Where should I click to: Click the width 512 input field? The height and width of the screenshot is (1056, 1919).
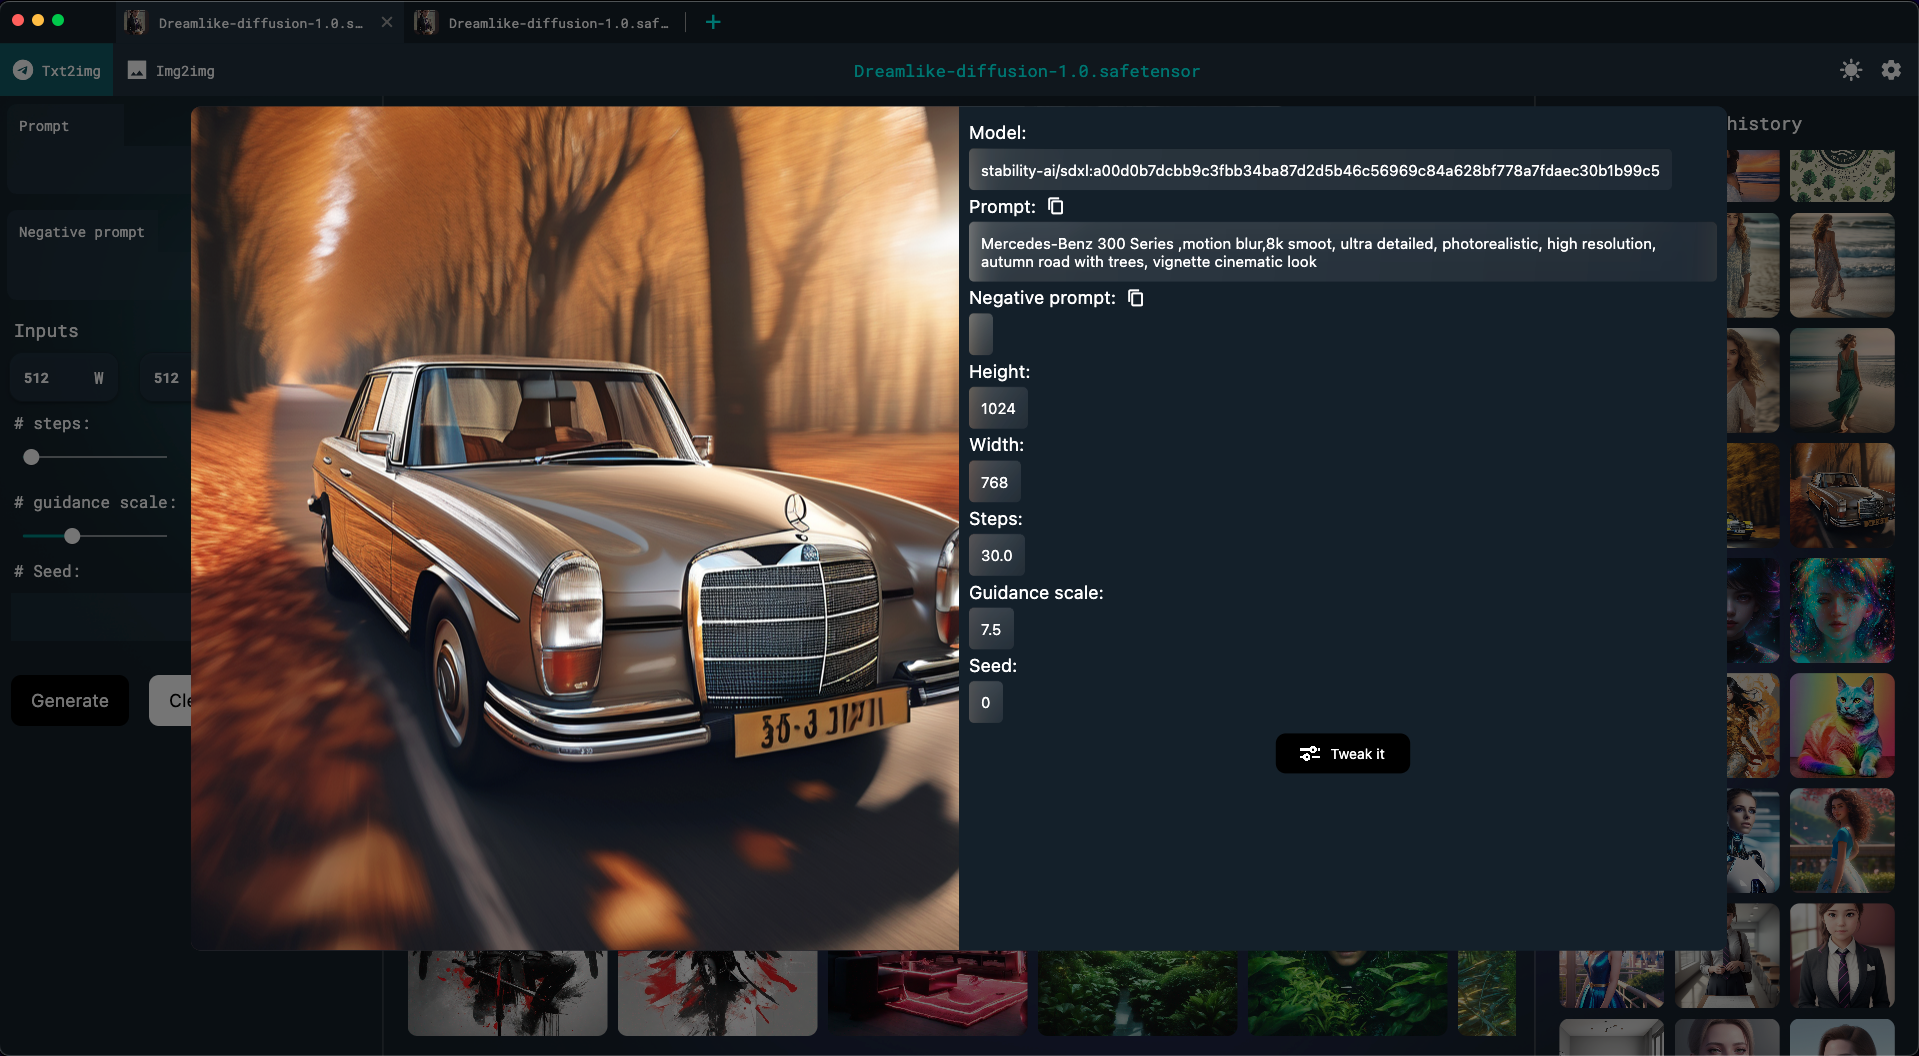click(64, 378)
